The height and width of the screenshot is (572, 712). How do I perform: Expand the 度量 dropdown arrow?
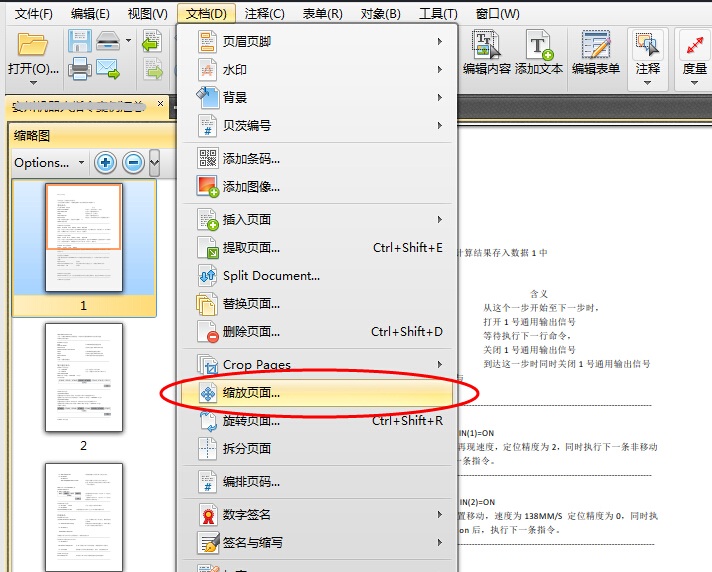click(x=694, y=83)
